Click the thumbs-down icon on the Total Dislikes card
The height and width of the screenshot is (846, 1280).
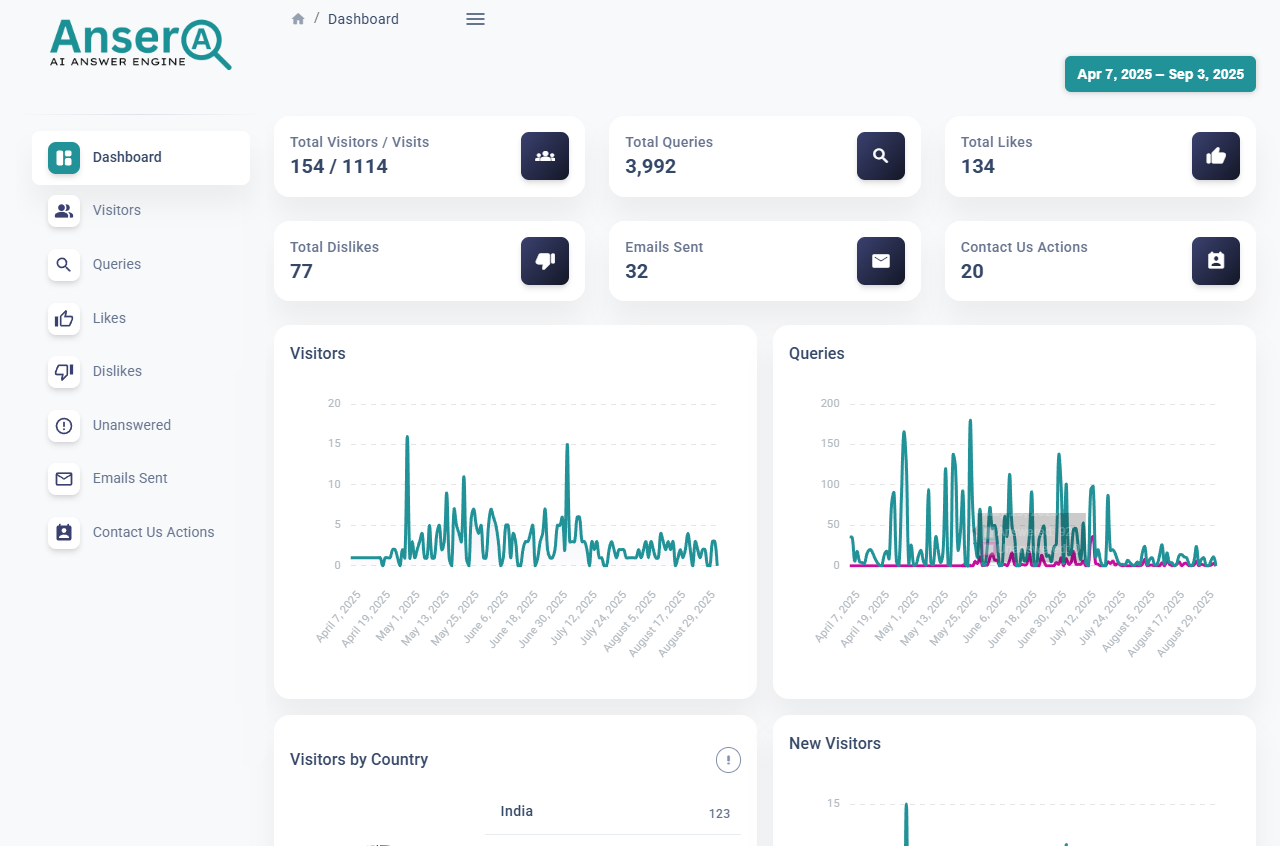coord(544,261)
